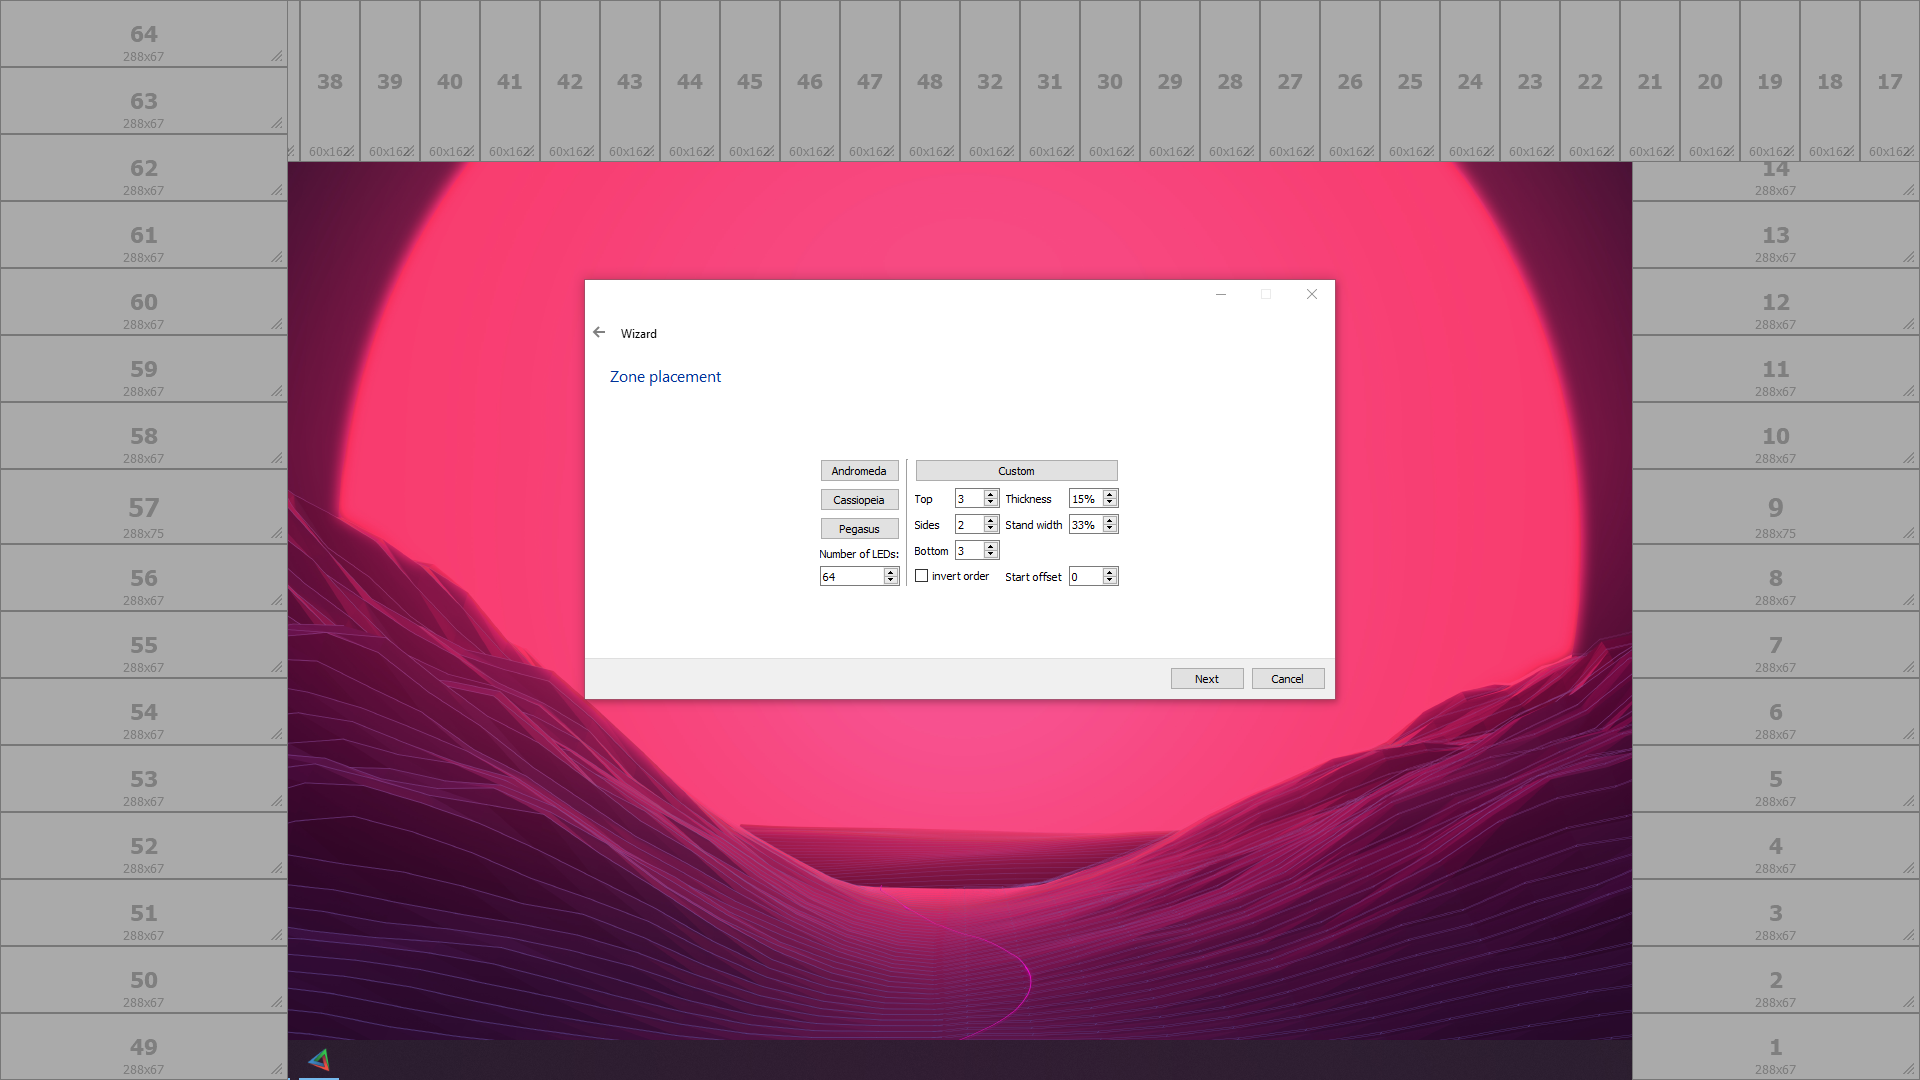The image size is (1920, 1080).
Task: Grab the resize handle on zone 64
Action: click(x=278, y=57)
